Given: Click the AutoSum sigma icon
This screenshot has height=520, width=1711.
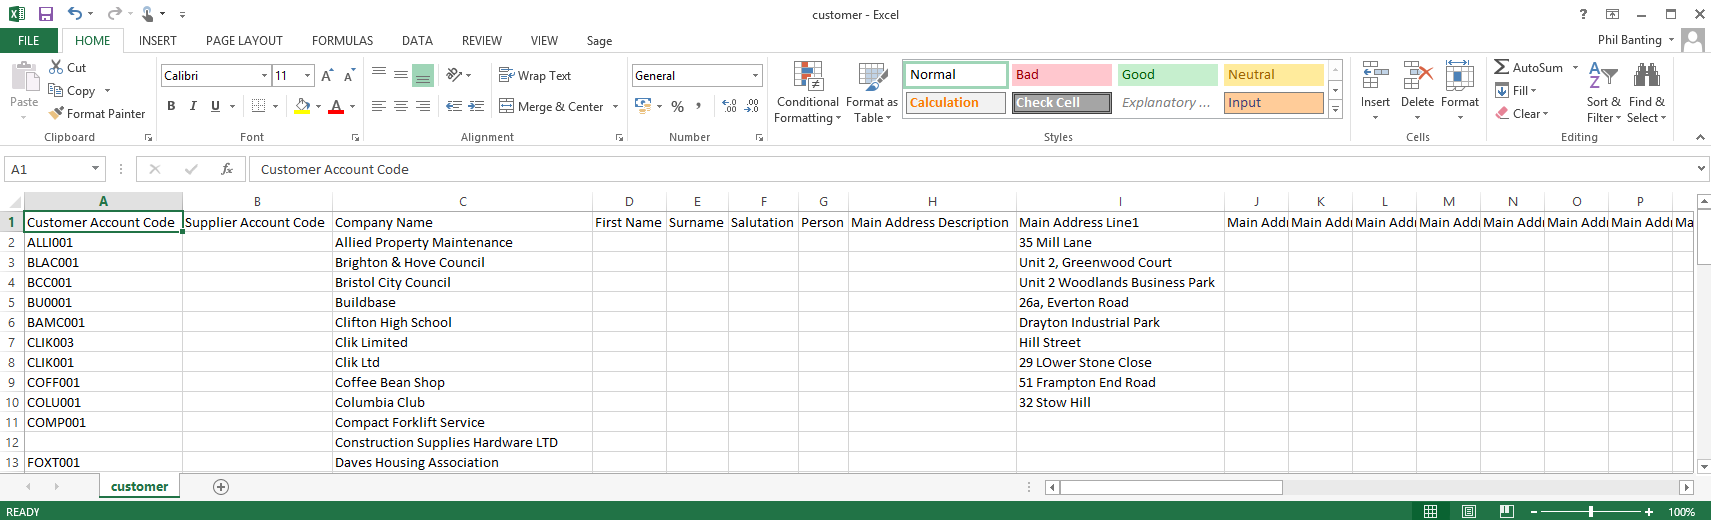Looking at the screenshot, I should [1502, 67].
